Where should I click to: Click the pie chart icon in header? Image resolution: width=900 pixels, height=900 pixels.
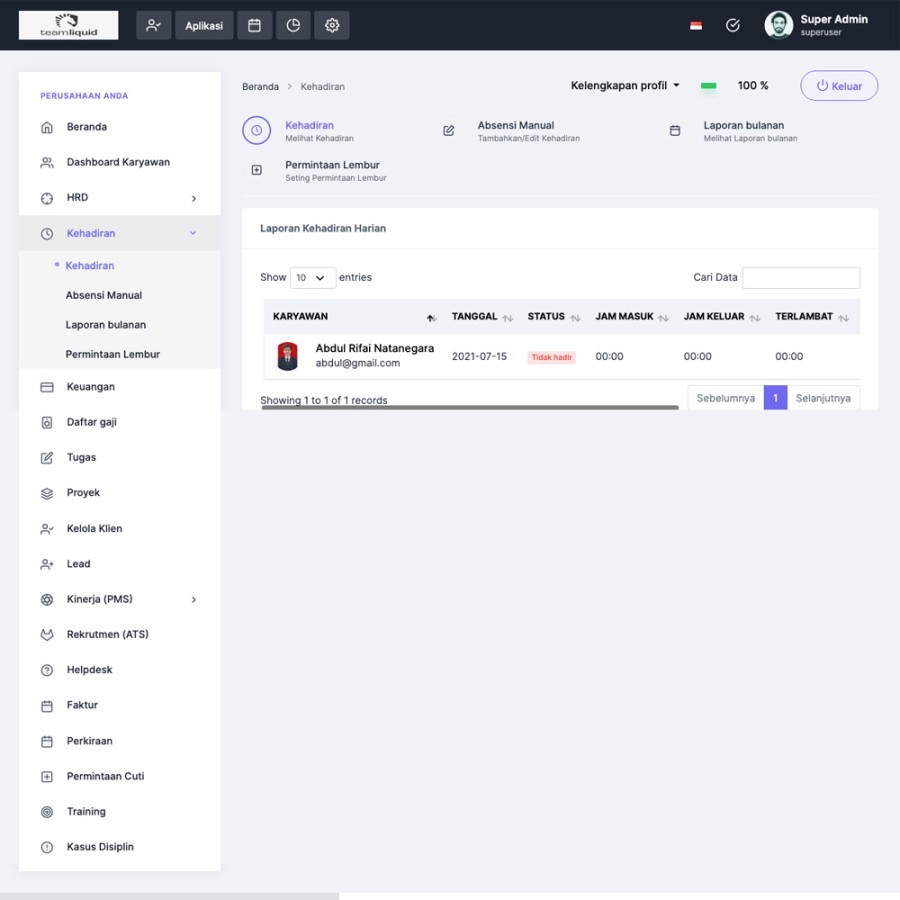[x=293, y=25]
